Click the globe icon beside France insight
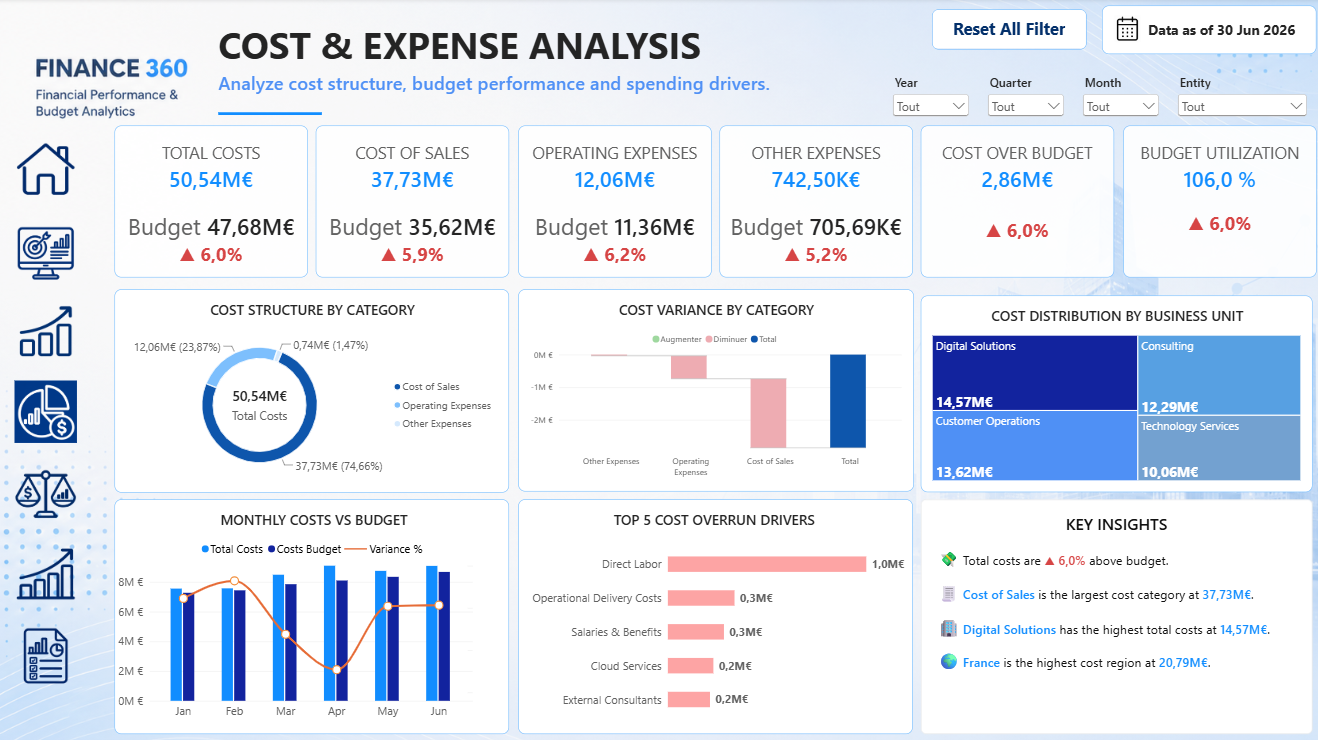The width and height of the screenshot is (1318, 740). pyautogui.click(x=949, y=661)
